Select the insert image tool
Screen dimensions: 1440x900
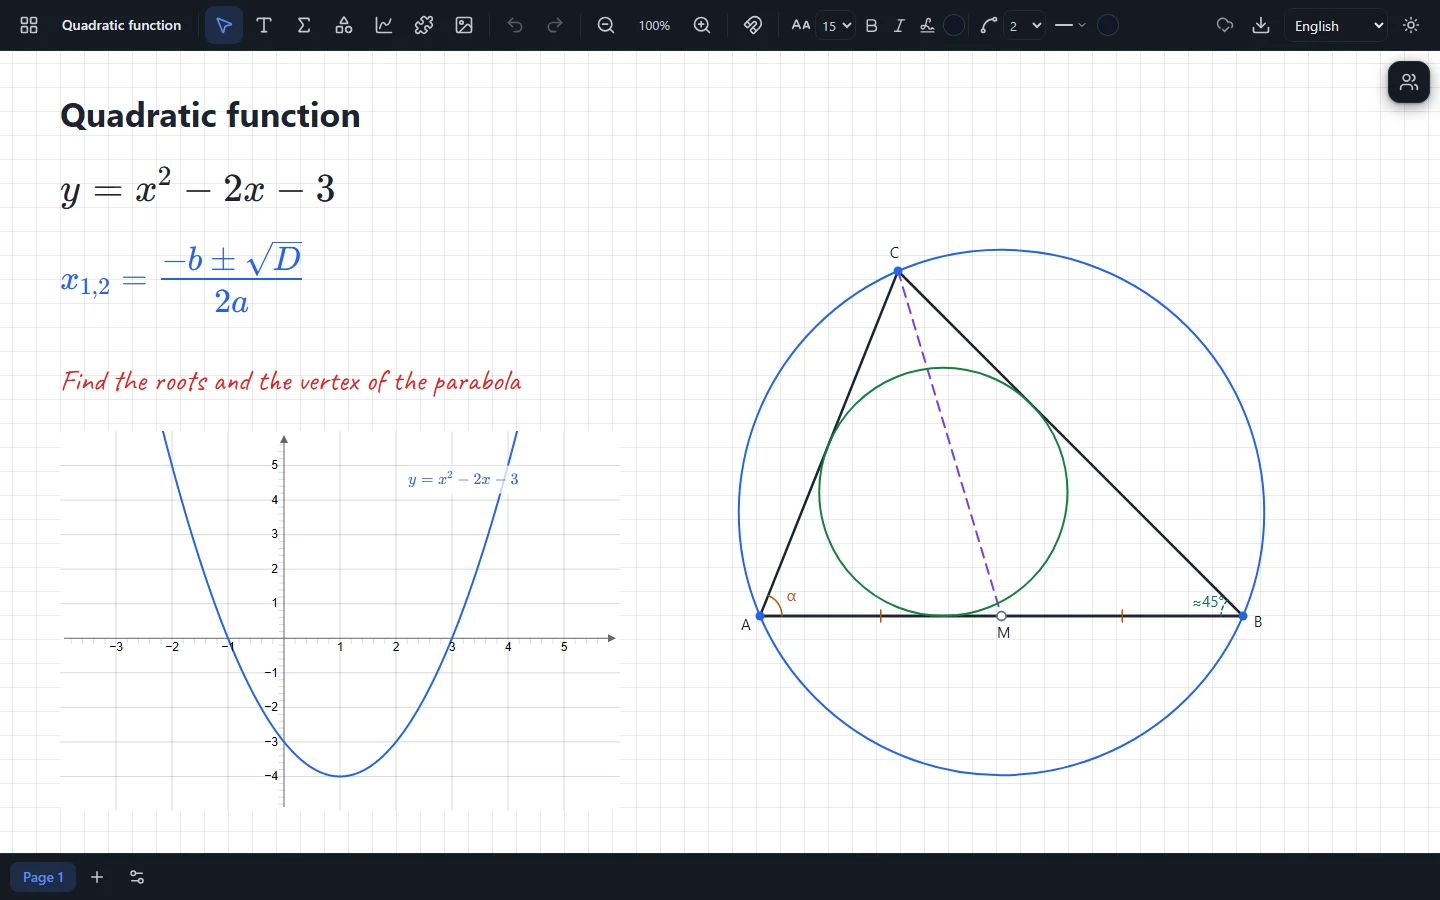[x=464, y=25]
